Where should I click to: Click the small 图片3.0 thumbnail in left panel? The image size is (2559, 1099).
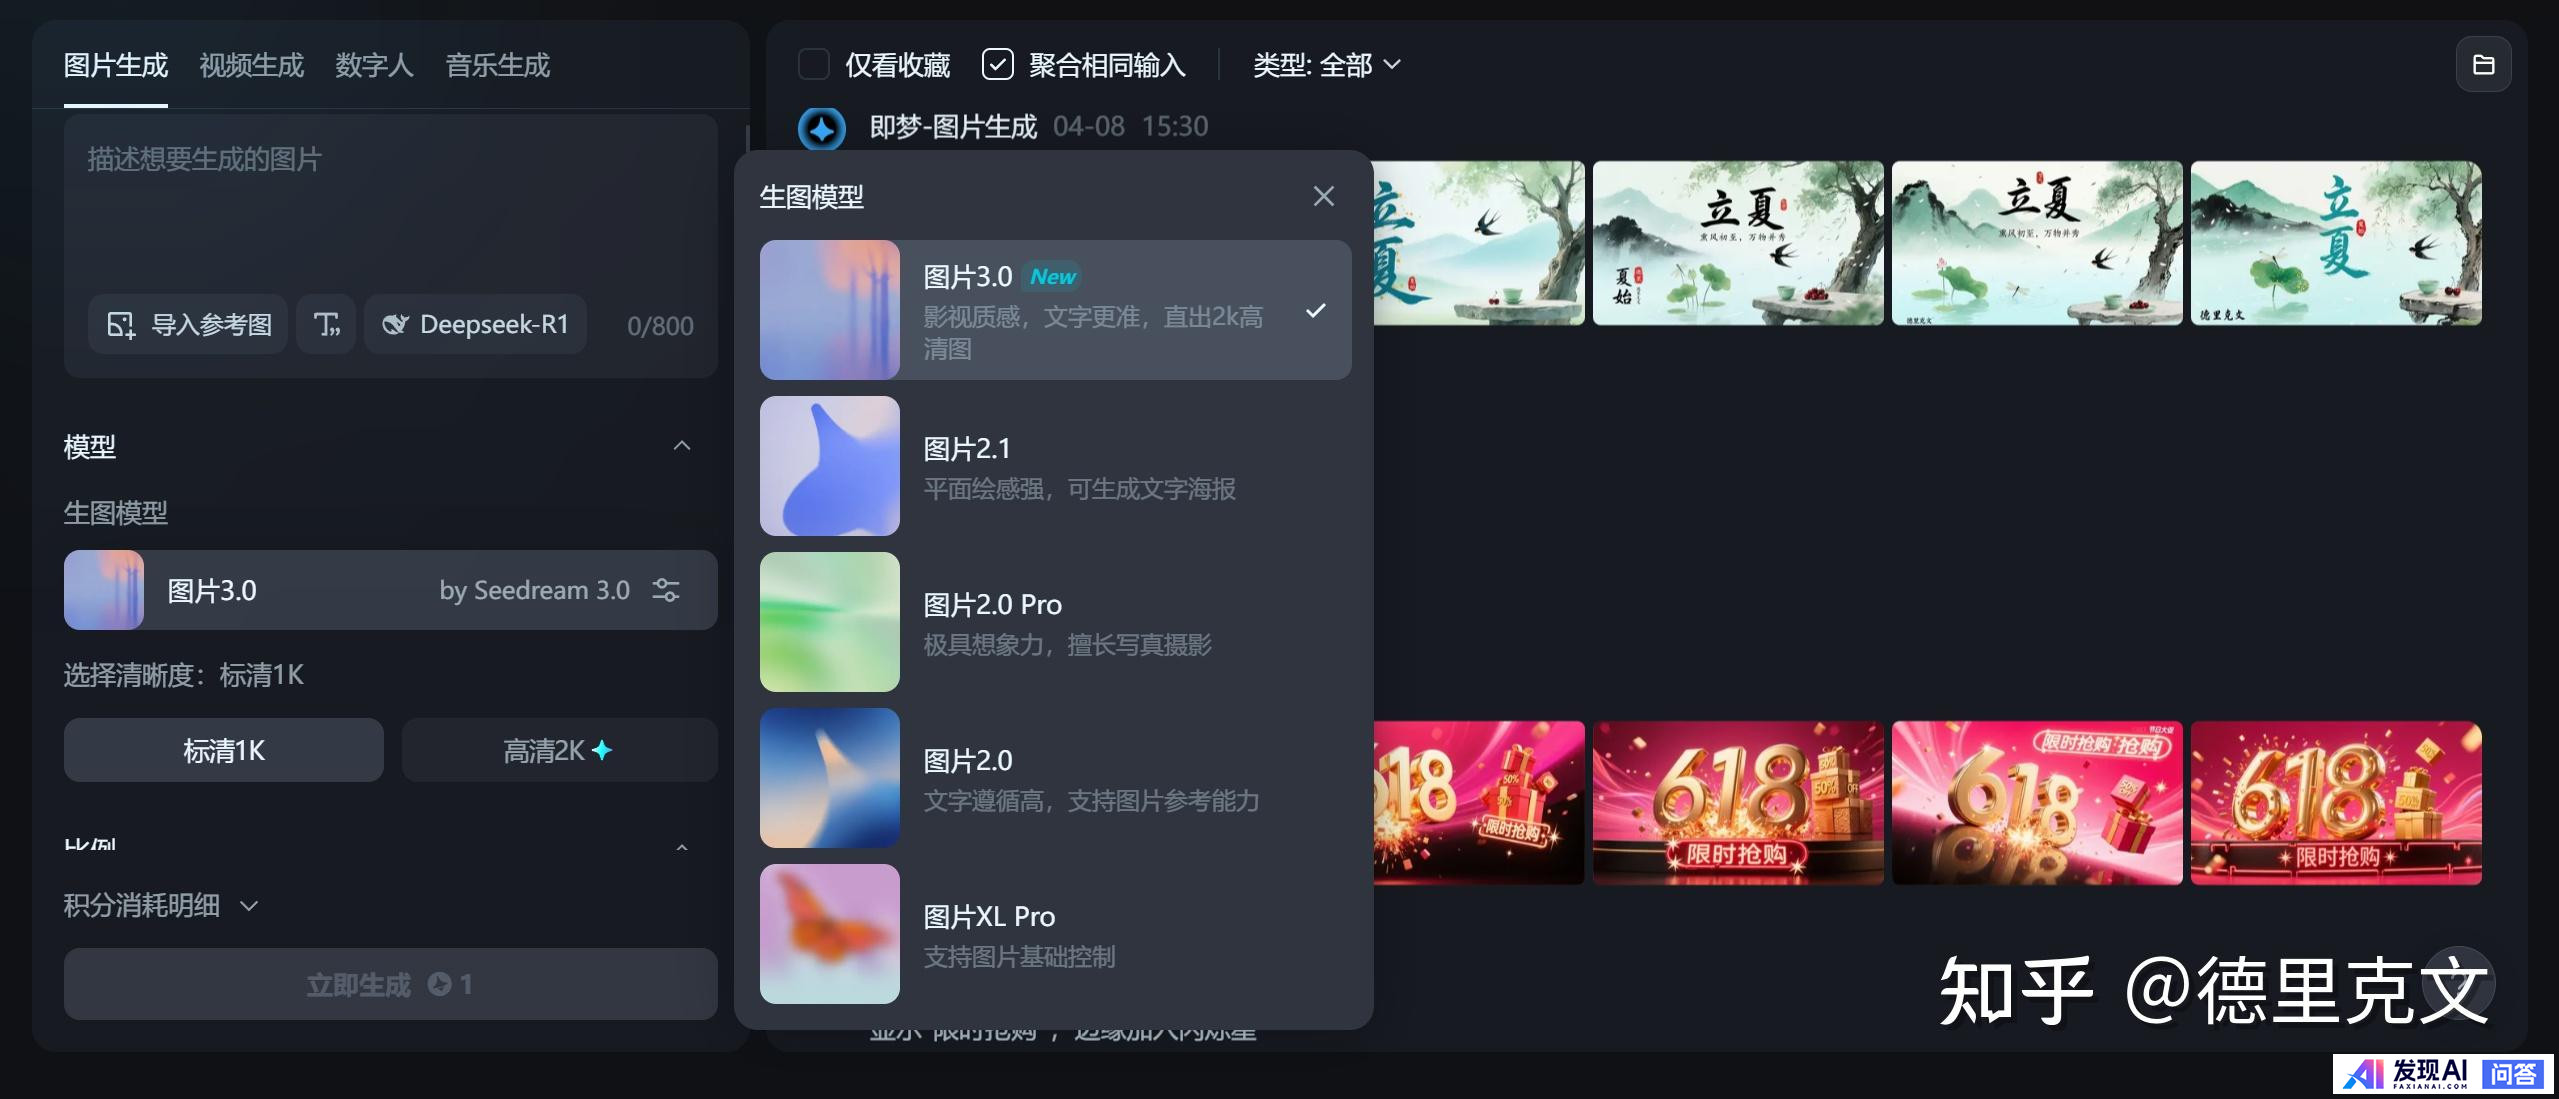click(x=104, y=590)
